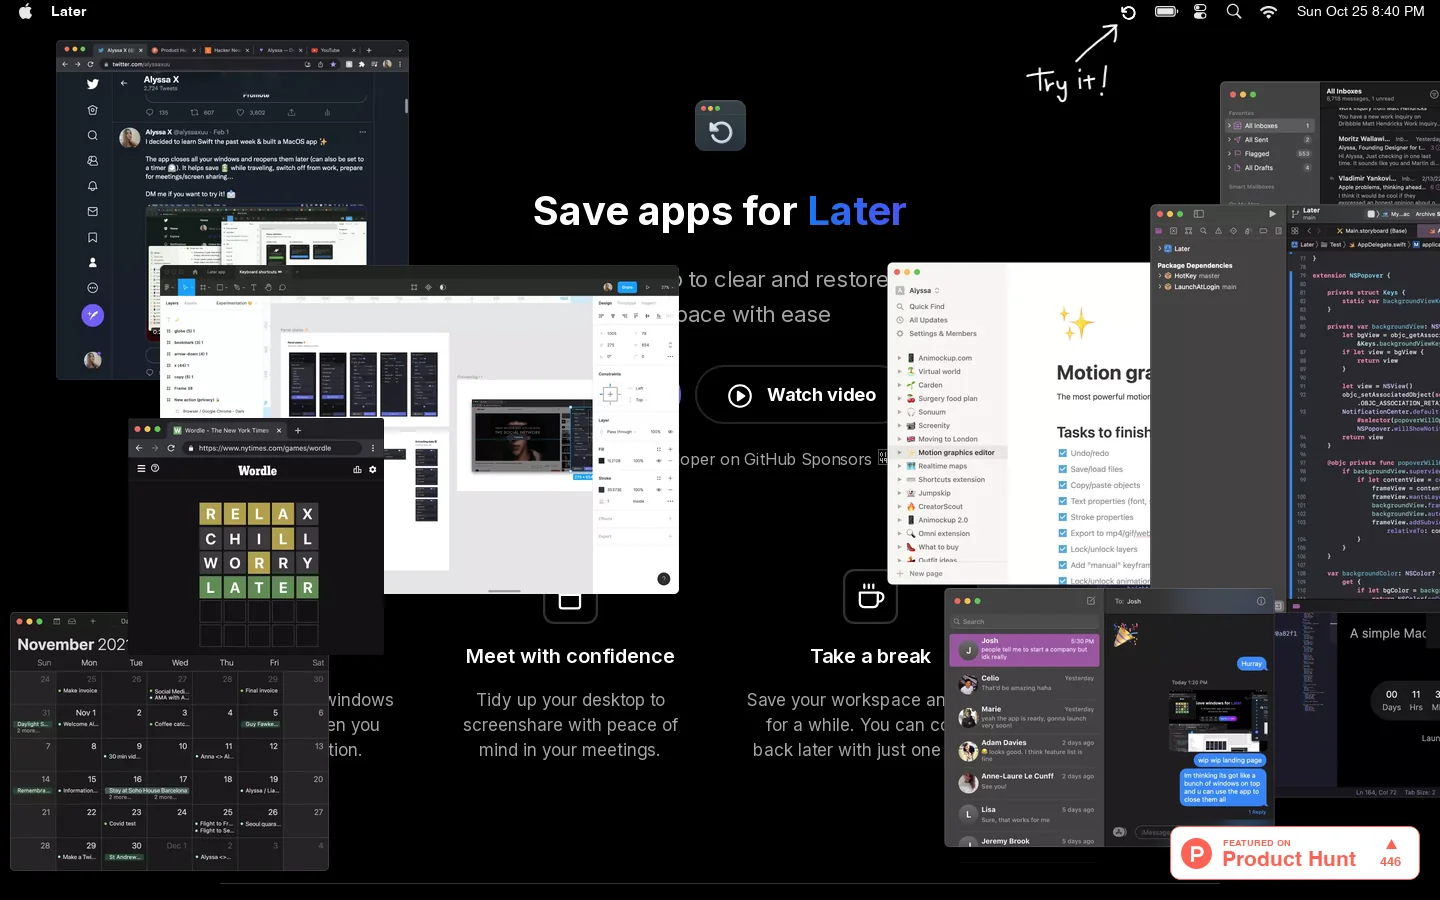Expand the Surgery food plan page
This screenshot has width=1440, height=900.
click(899, 399)
